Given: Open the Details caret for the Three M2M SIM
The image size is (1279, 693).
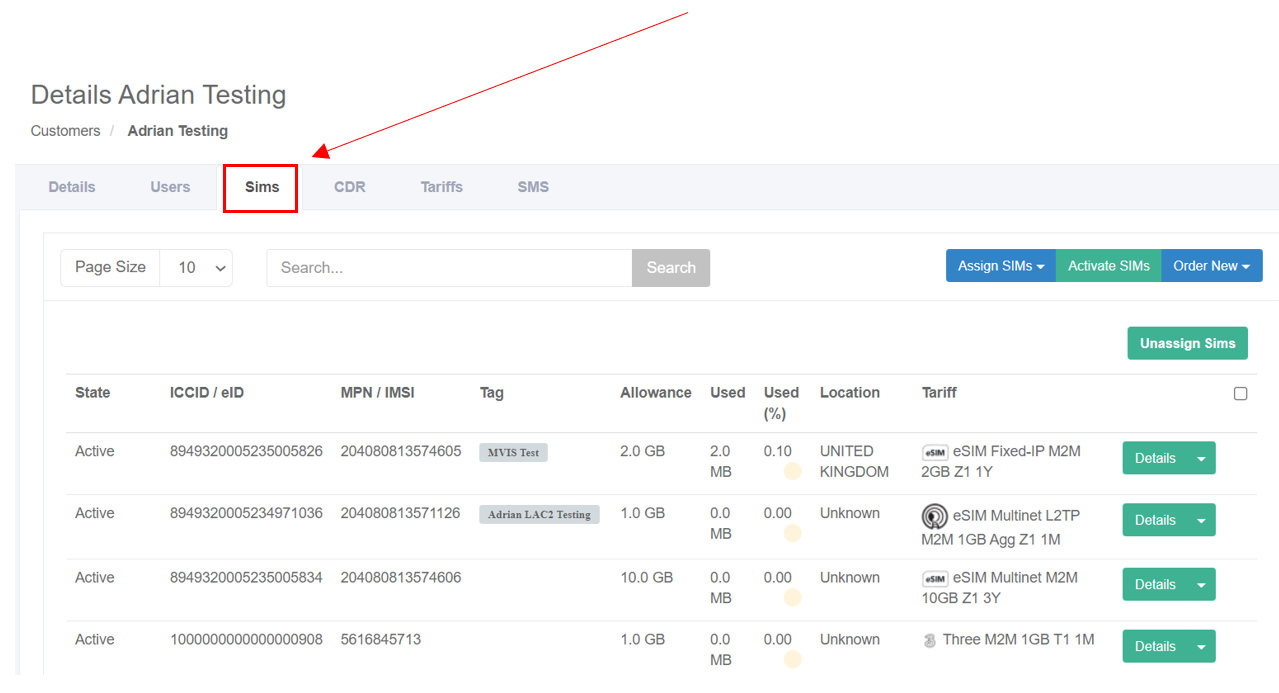Looking at the screenshot, I should pyautogui.click(x=1201, y=646).
